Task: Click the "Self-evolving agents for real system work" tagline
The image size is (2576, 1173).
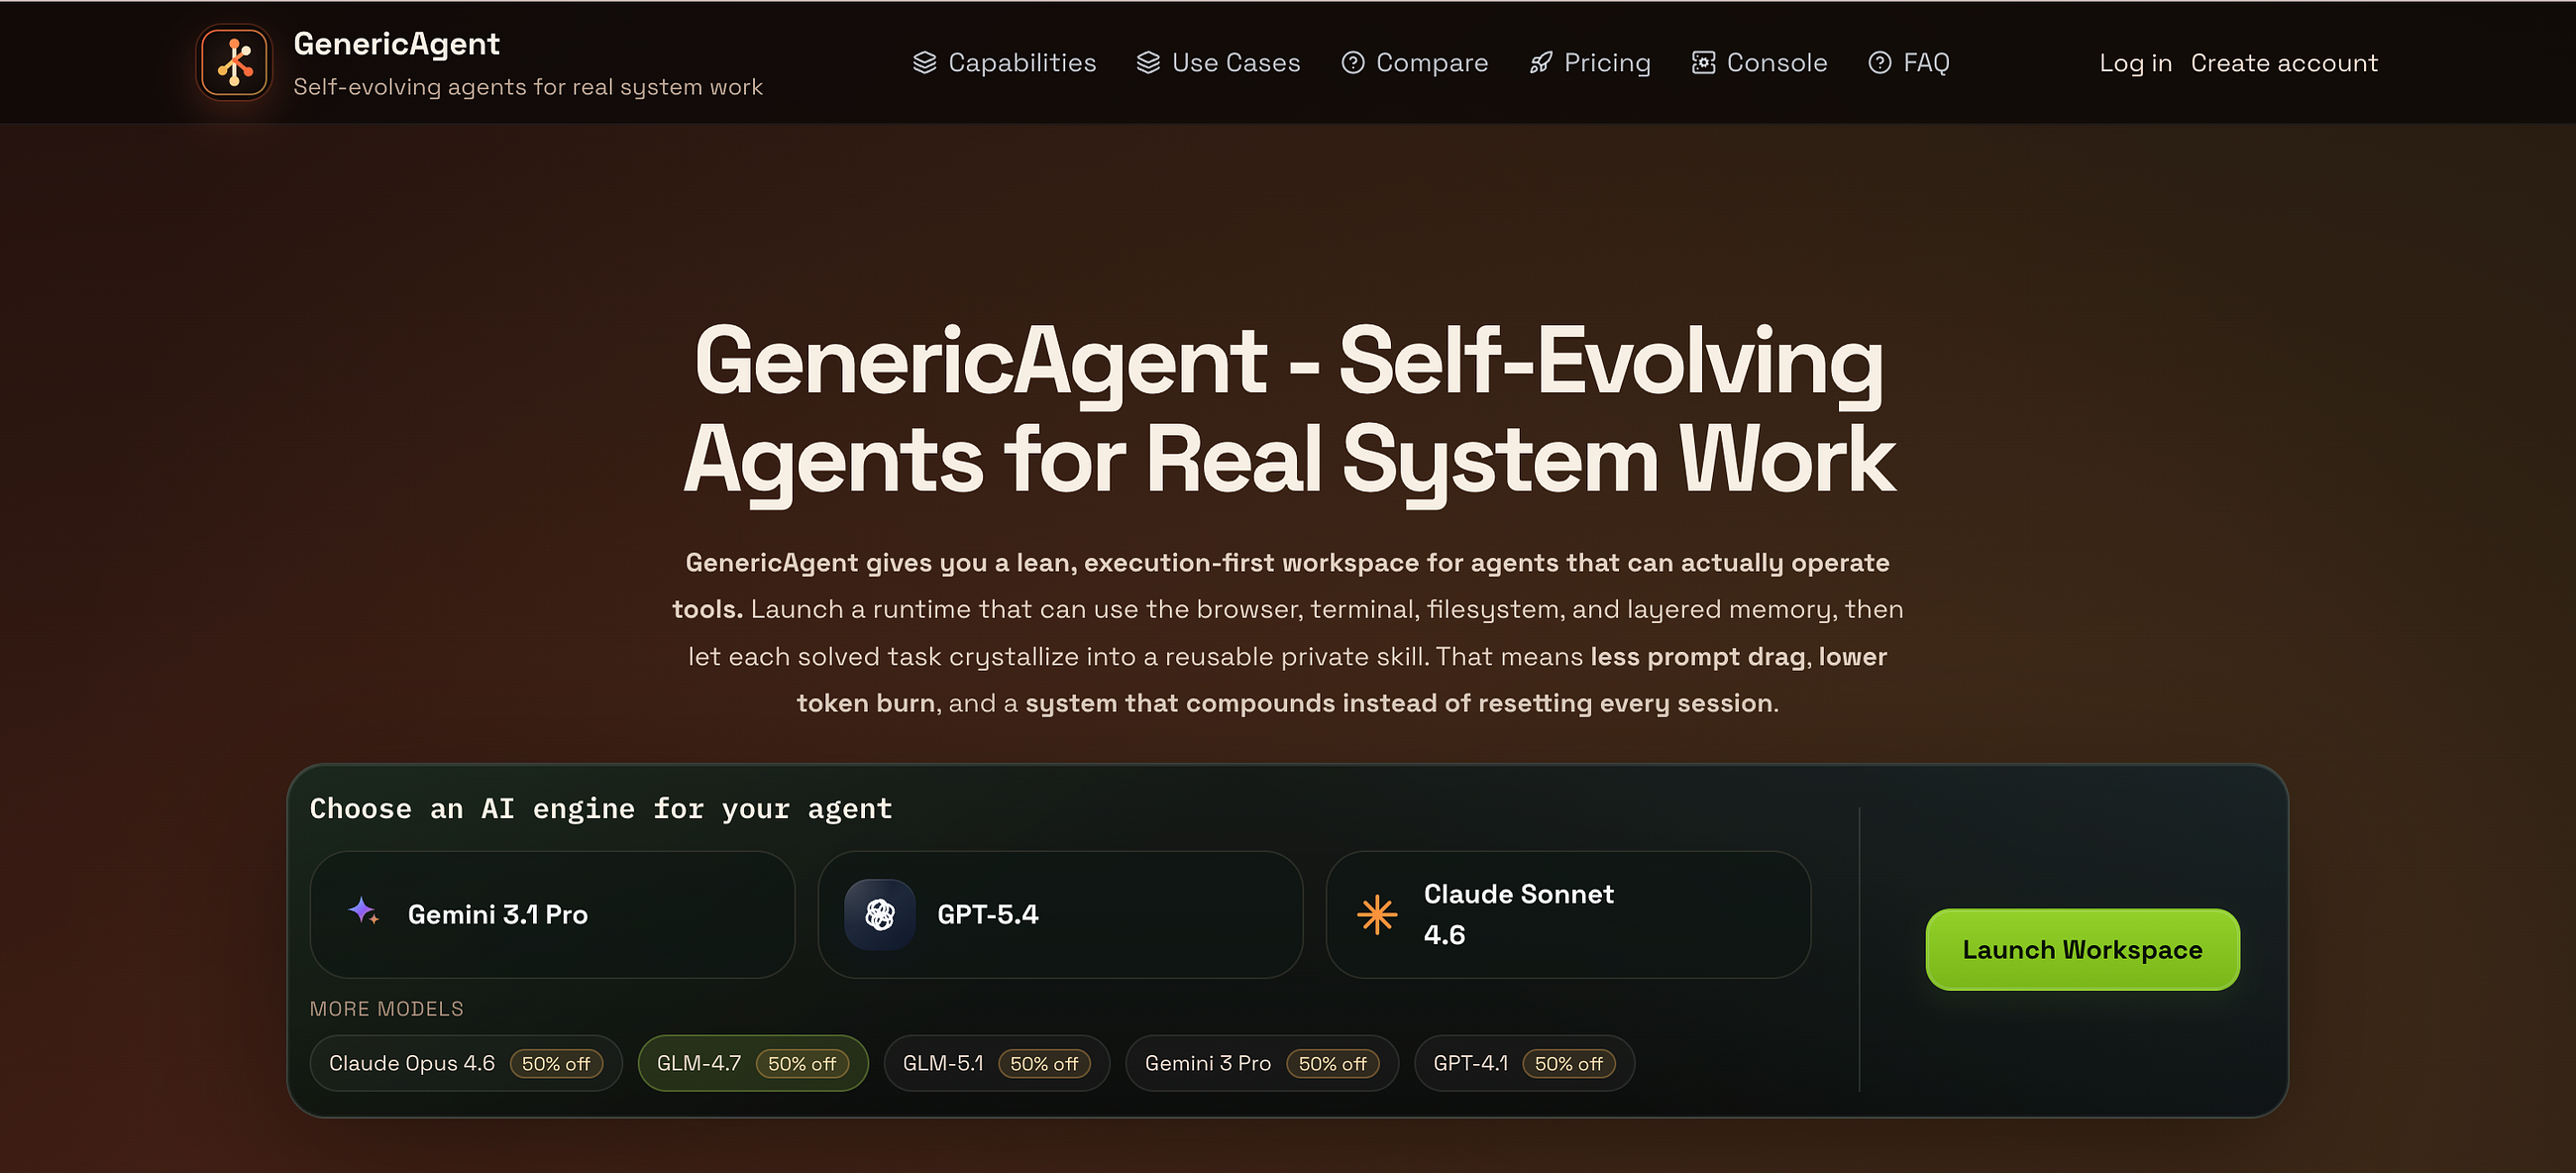Action: coord(528,87)
